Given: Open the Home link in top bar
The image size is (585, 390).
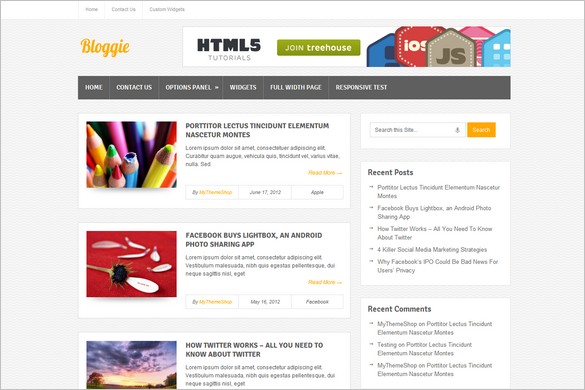Looking at the screenshot, I should pyautogui.click(x=91, y=9).
